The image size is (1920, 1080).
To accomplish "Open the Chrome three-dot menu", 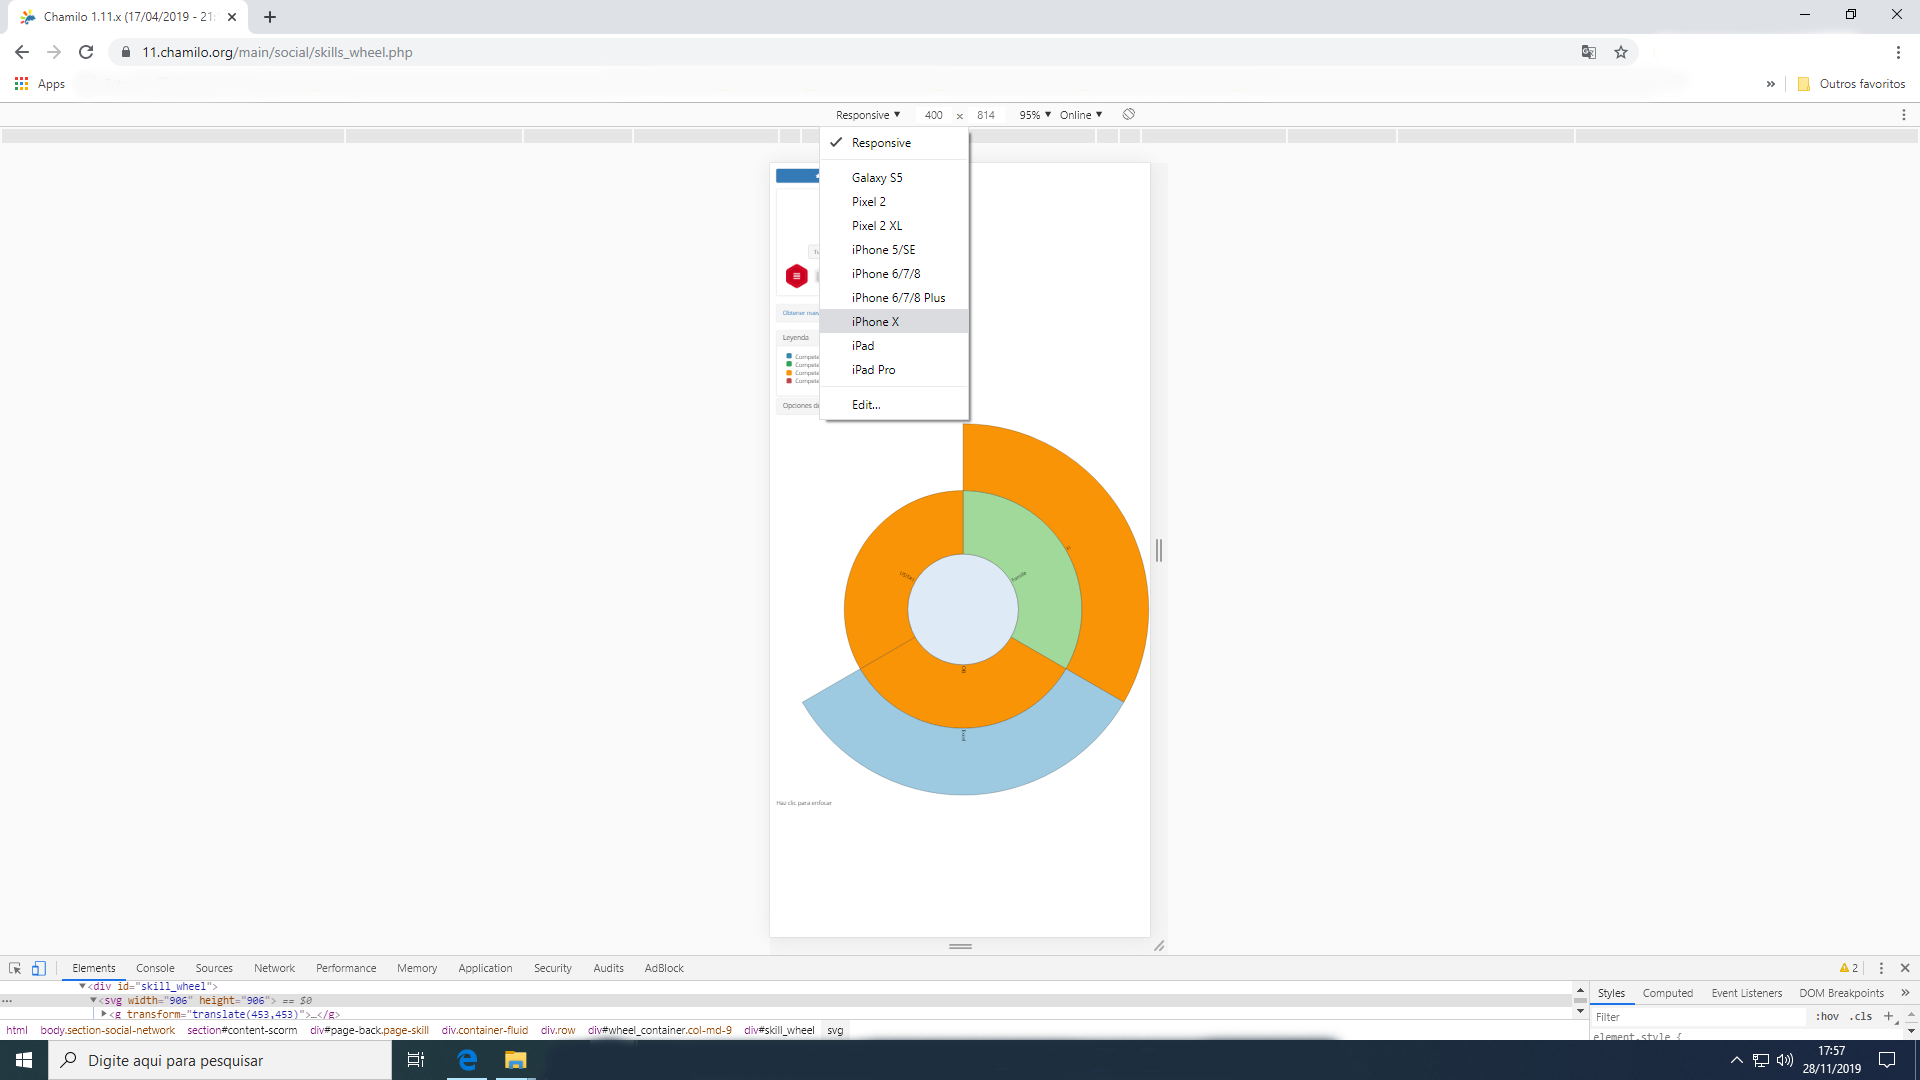I will [x=1898, y=52].
